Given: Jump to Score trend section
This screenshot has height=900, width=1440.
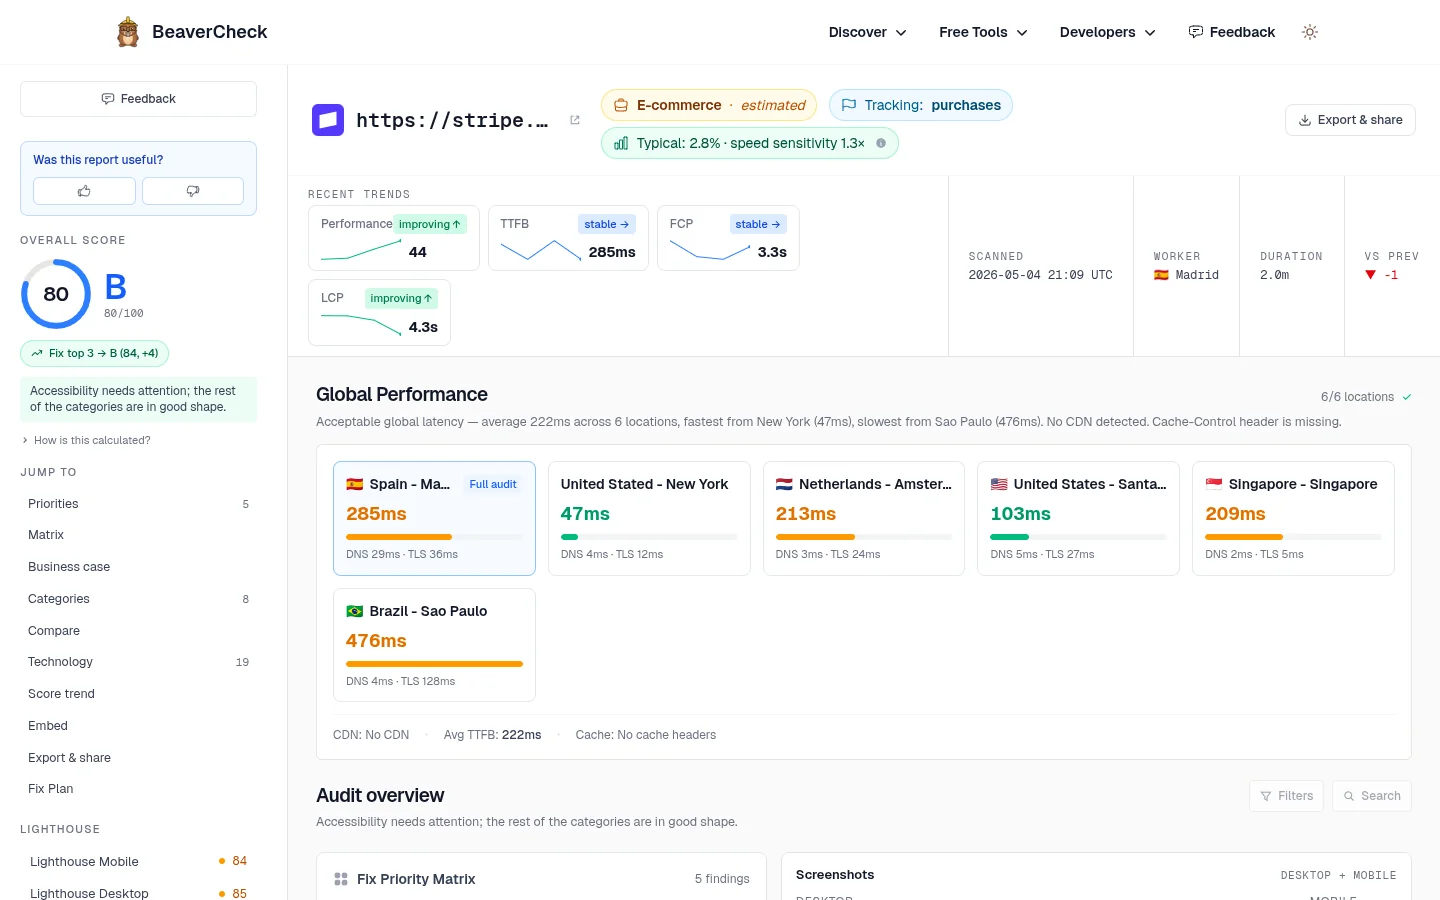Looking at the screenshot, I should (x=138, y=694).
